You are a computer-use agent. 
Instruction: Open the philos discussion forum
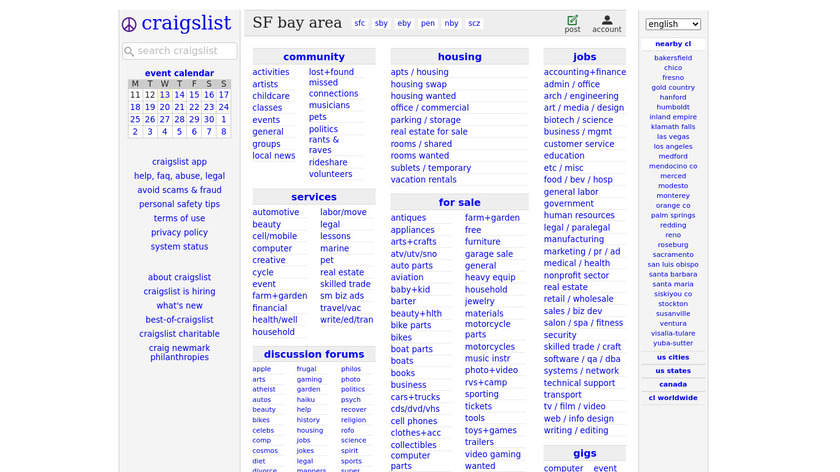pyautogui.click(x=350, y=369)
